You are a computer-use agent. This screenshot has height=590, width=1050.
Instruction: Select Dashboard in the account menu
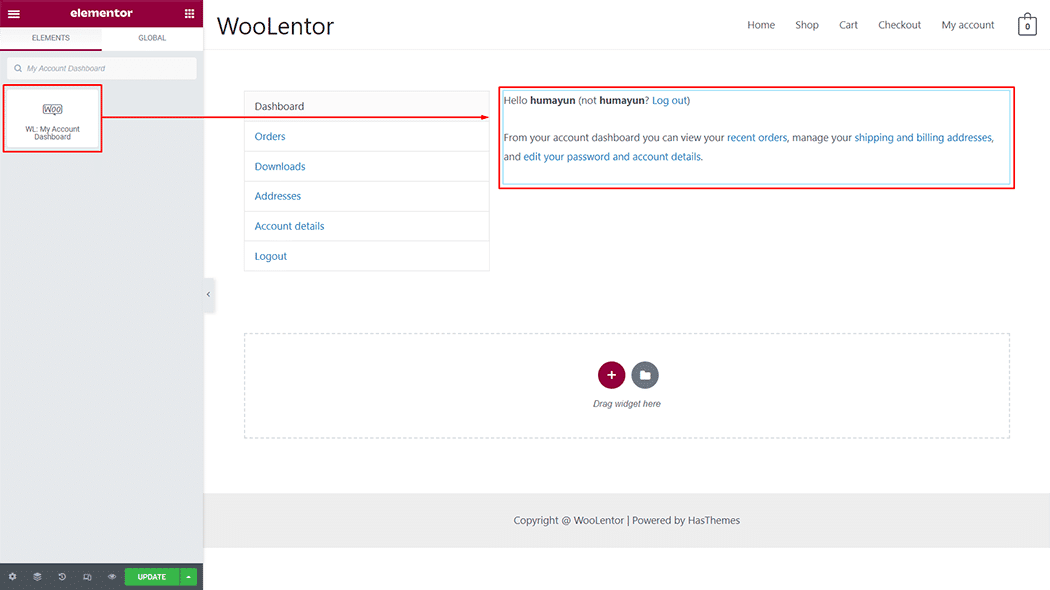(x=367, y=106)
